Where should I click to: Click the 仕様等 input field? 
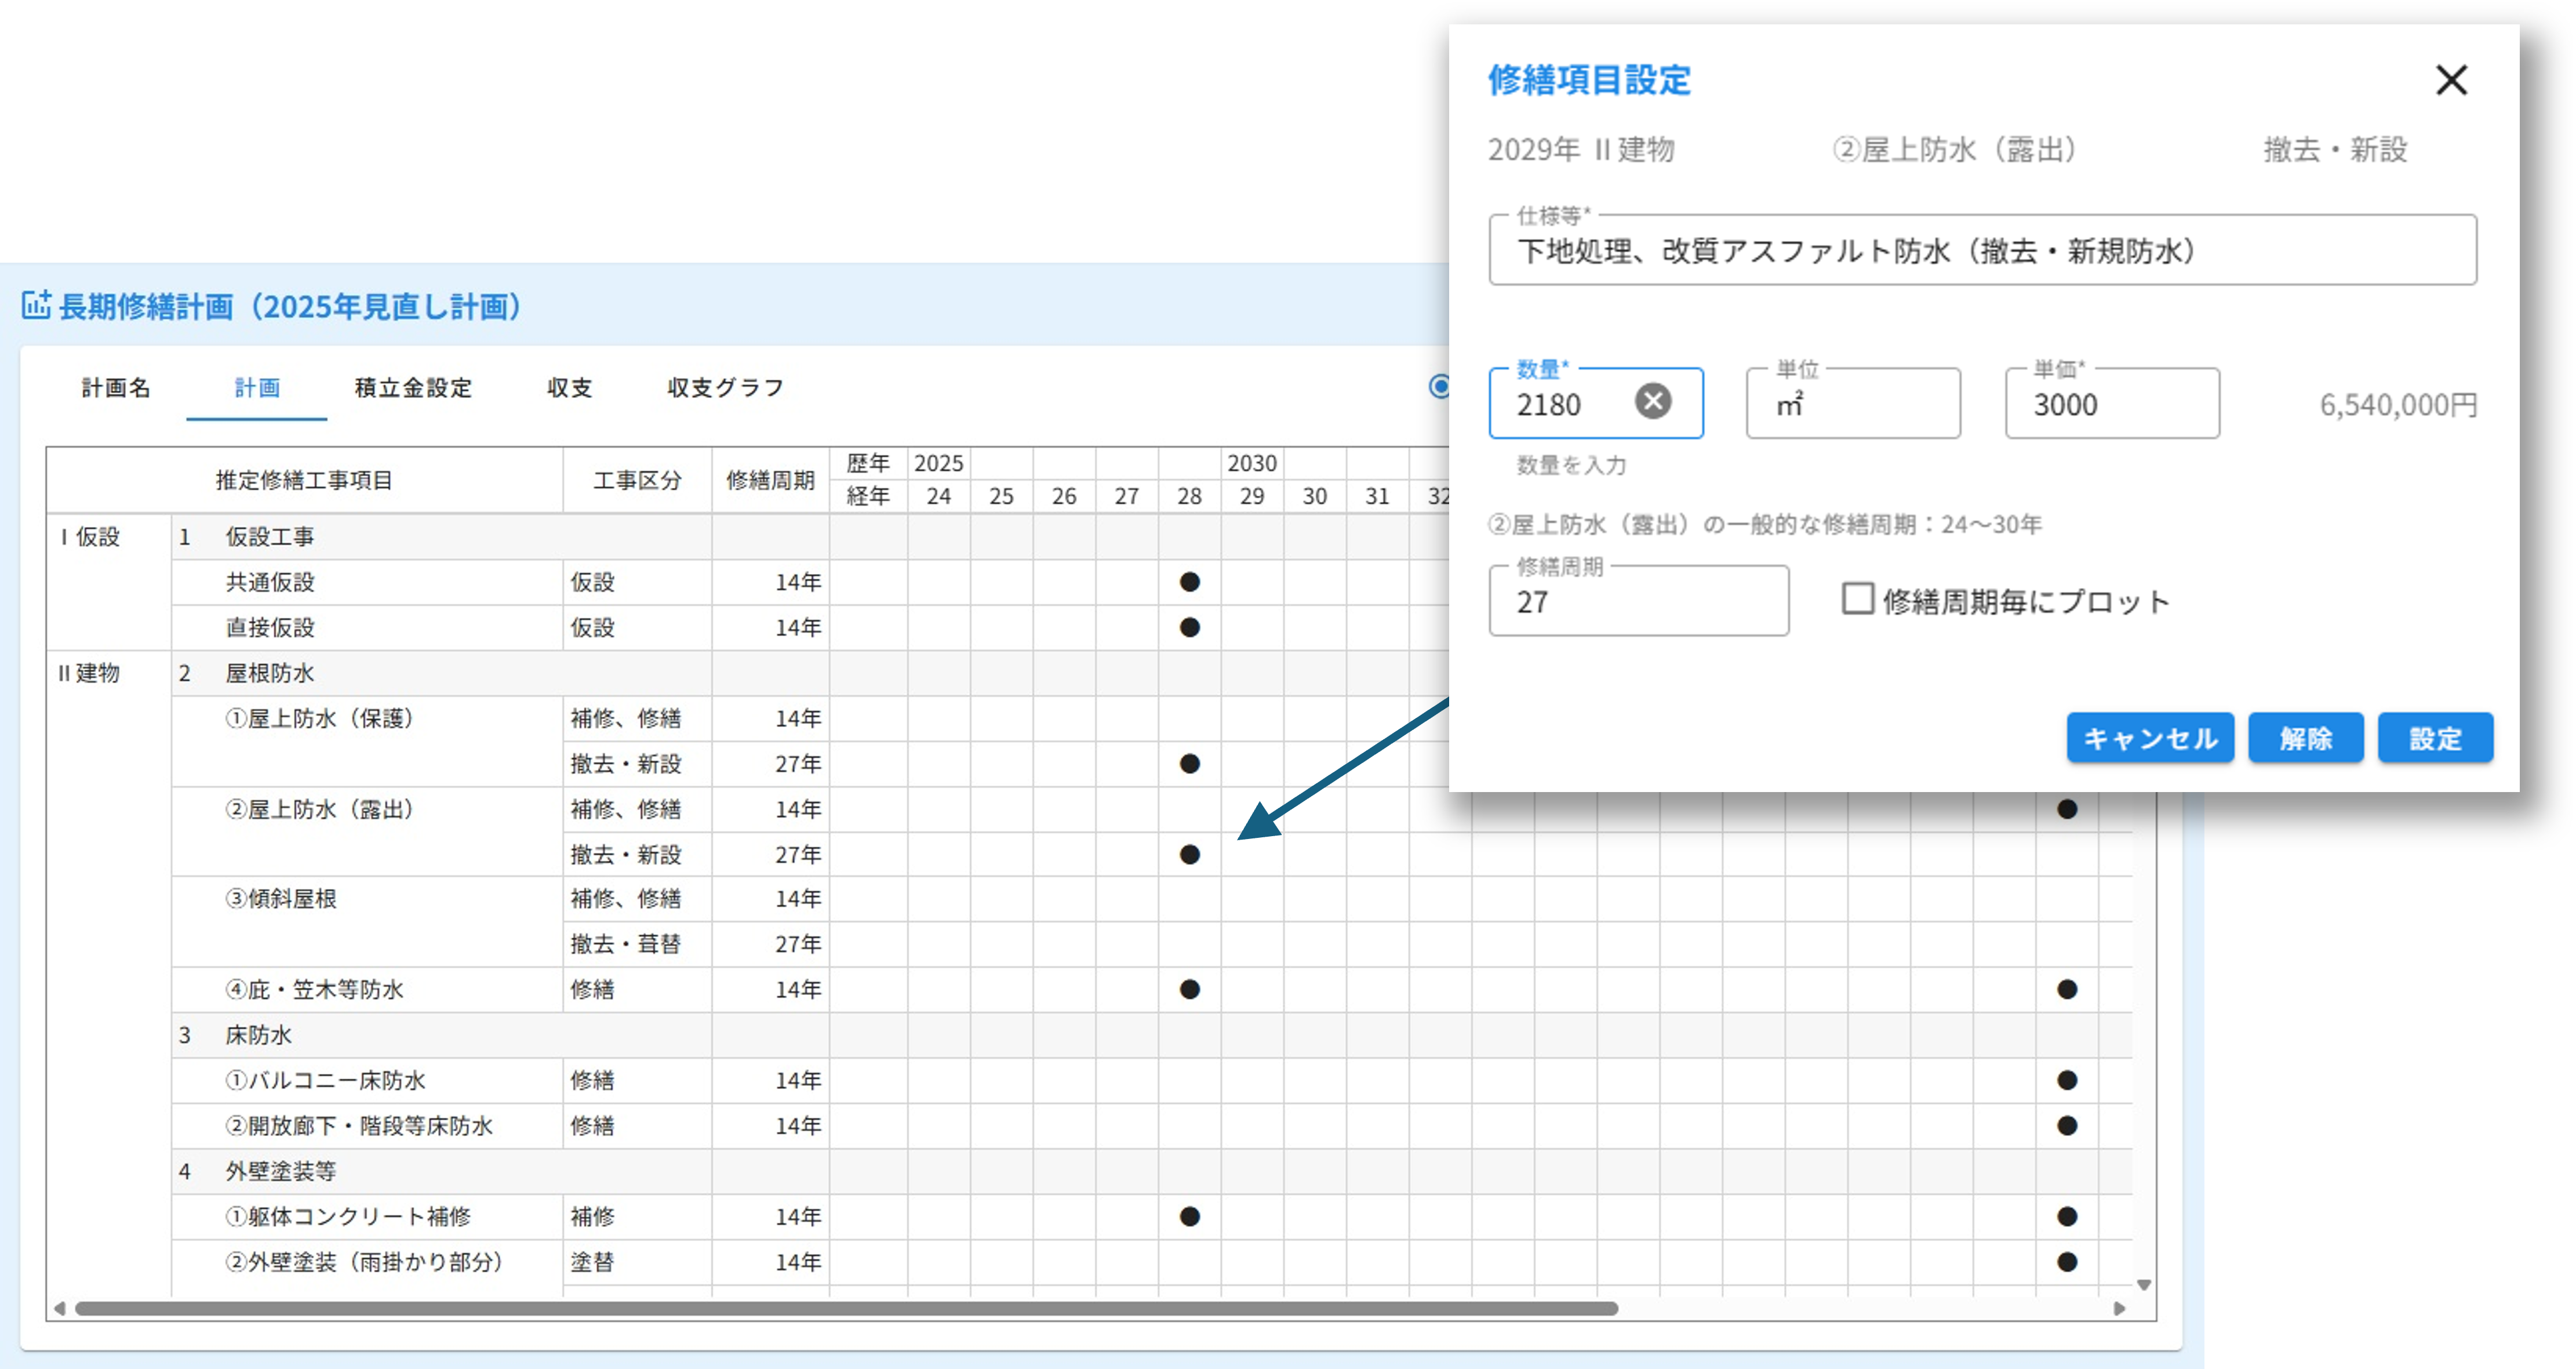click(1982, 250)
